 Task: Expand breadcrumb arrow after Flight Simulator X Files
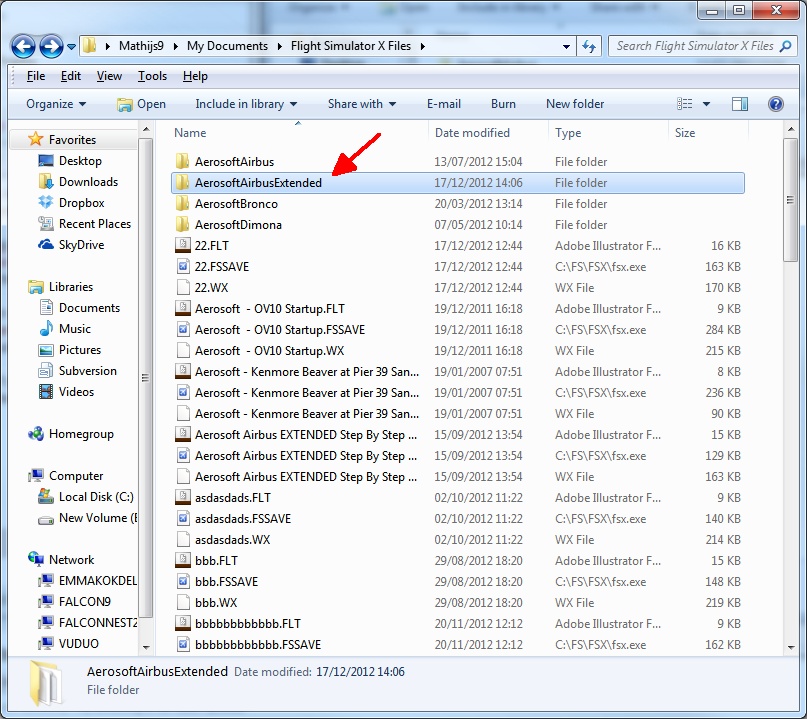point(423,46)
